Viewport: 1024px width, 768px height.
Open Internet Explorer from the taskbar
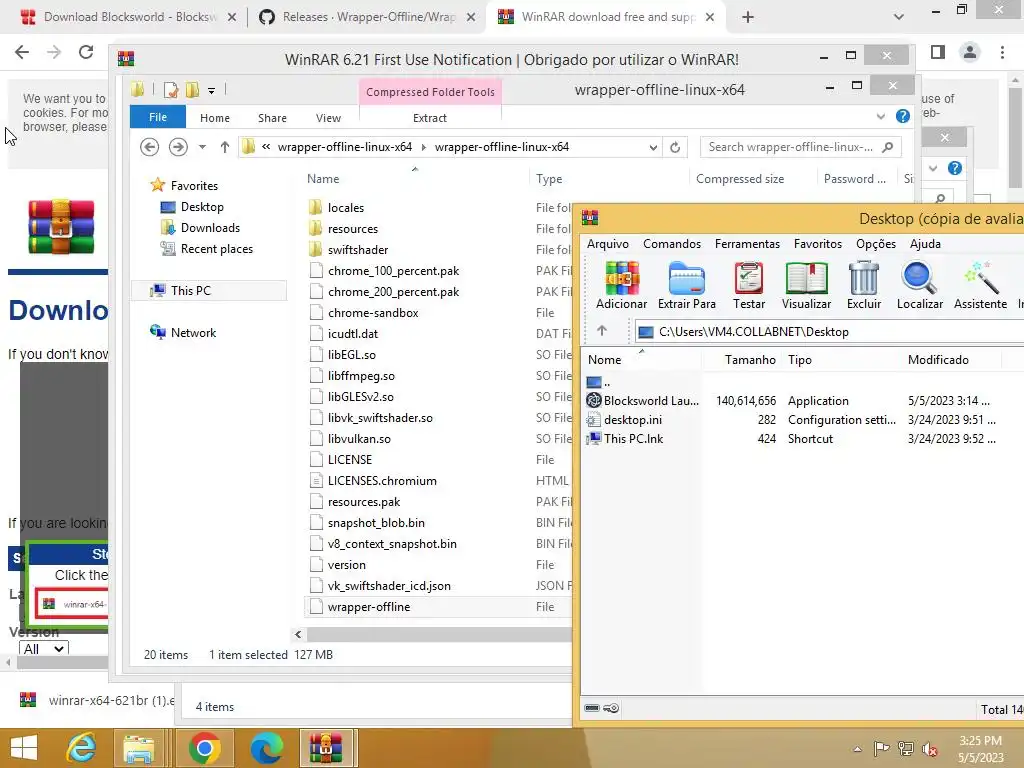point(82,748)
